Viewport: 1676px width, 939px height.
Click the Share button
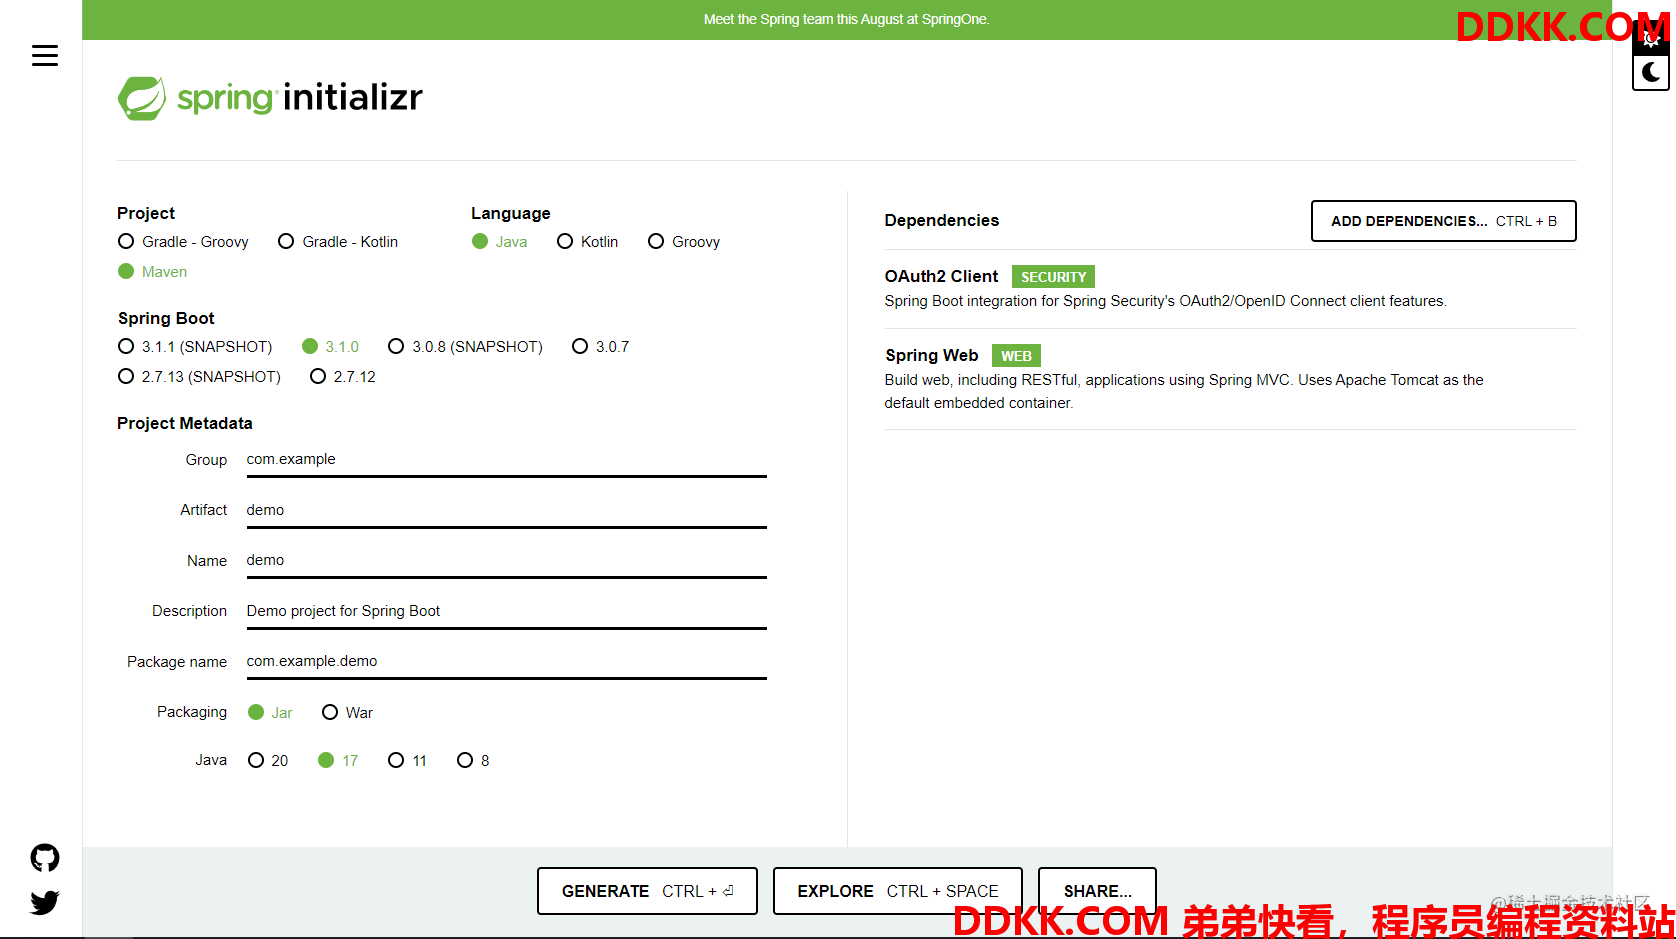pyautogui.click(x=1097, y=891)
